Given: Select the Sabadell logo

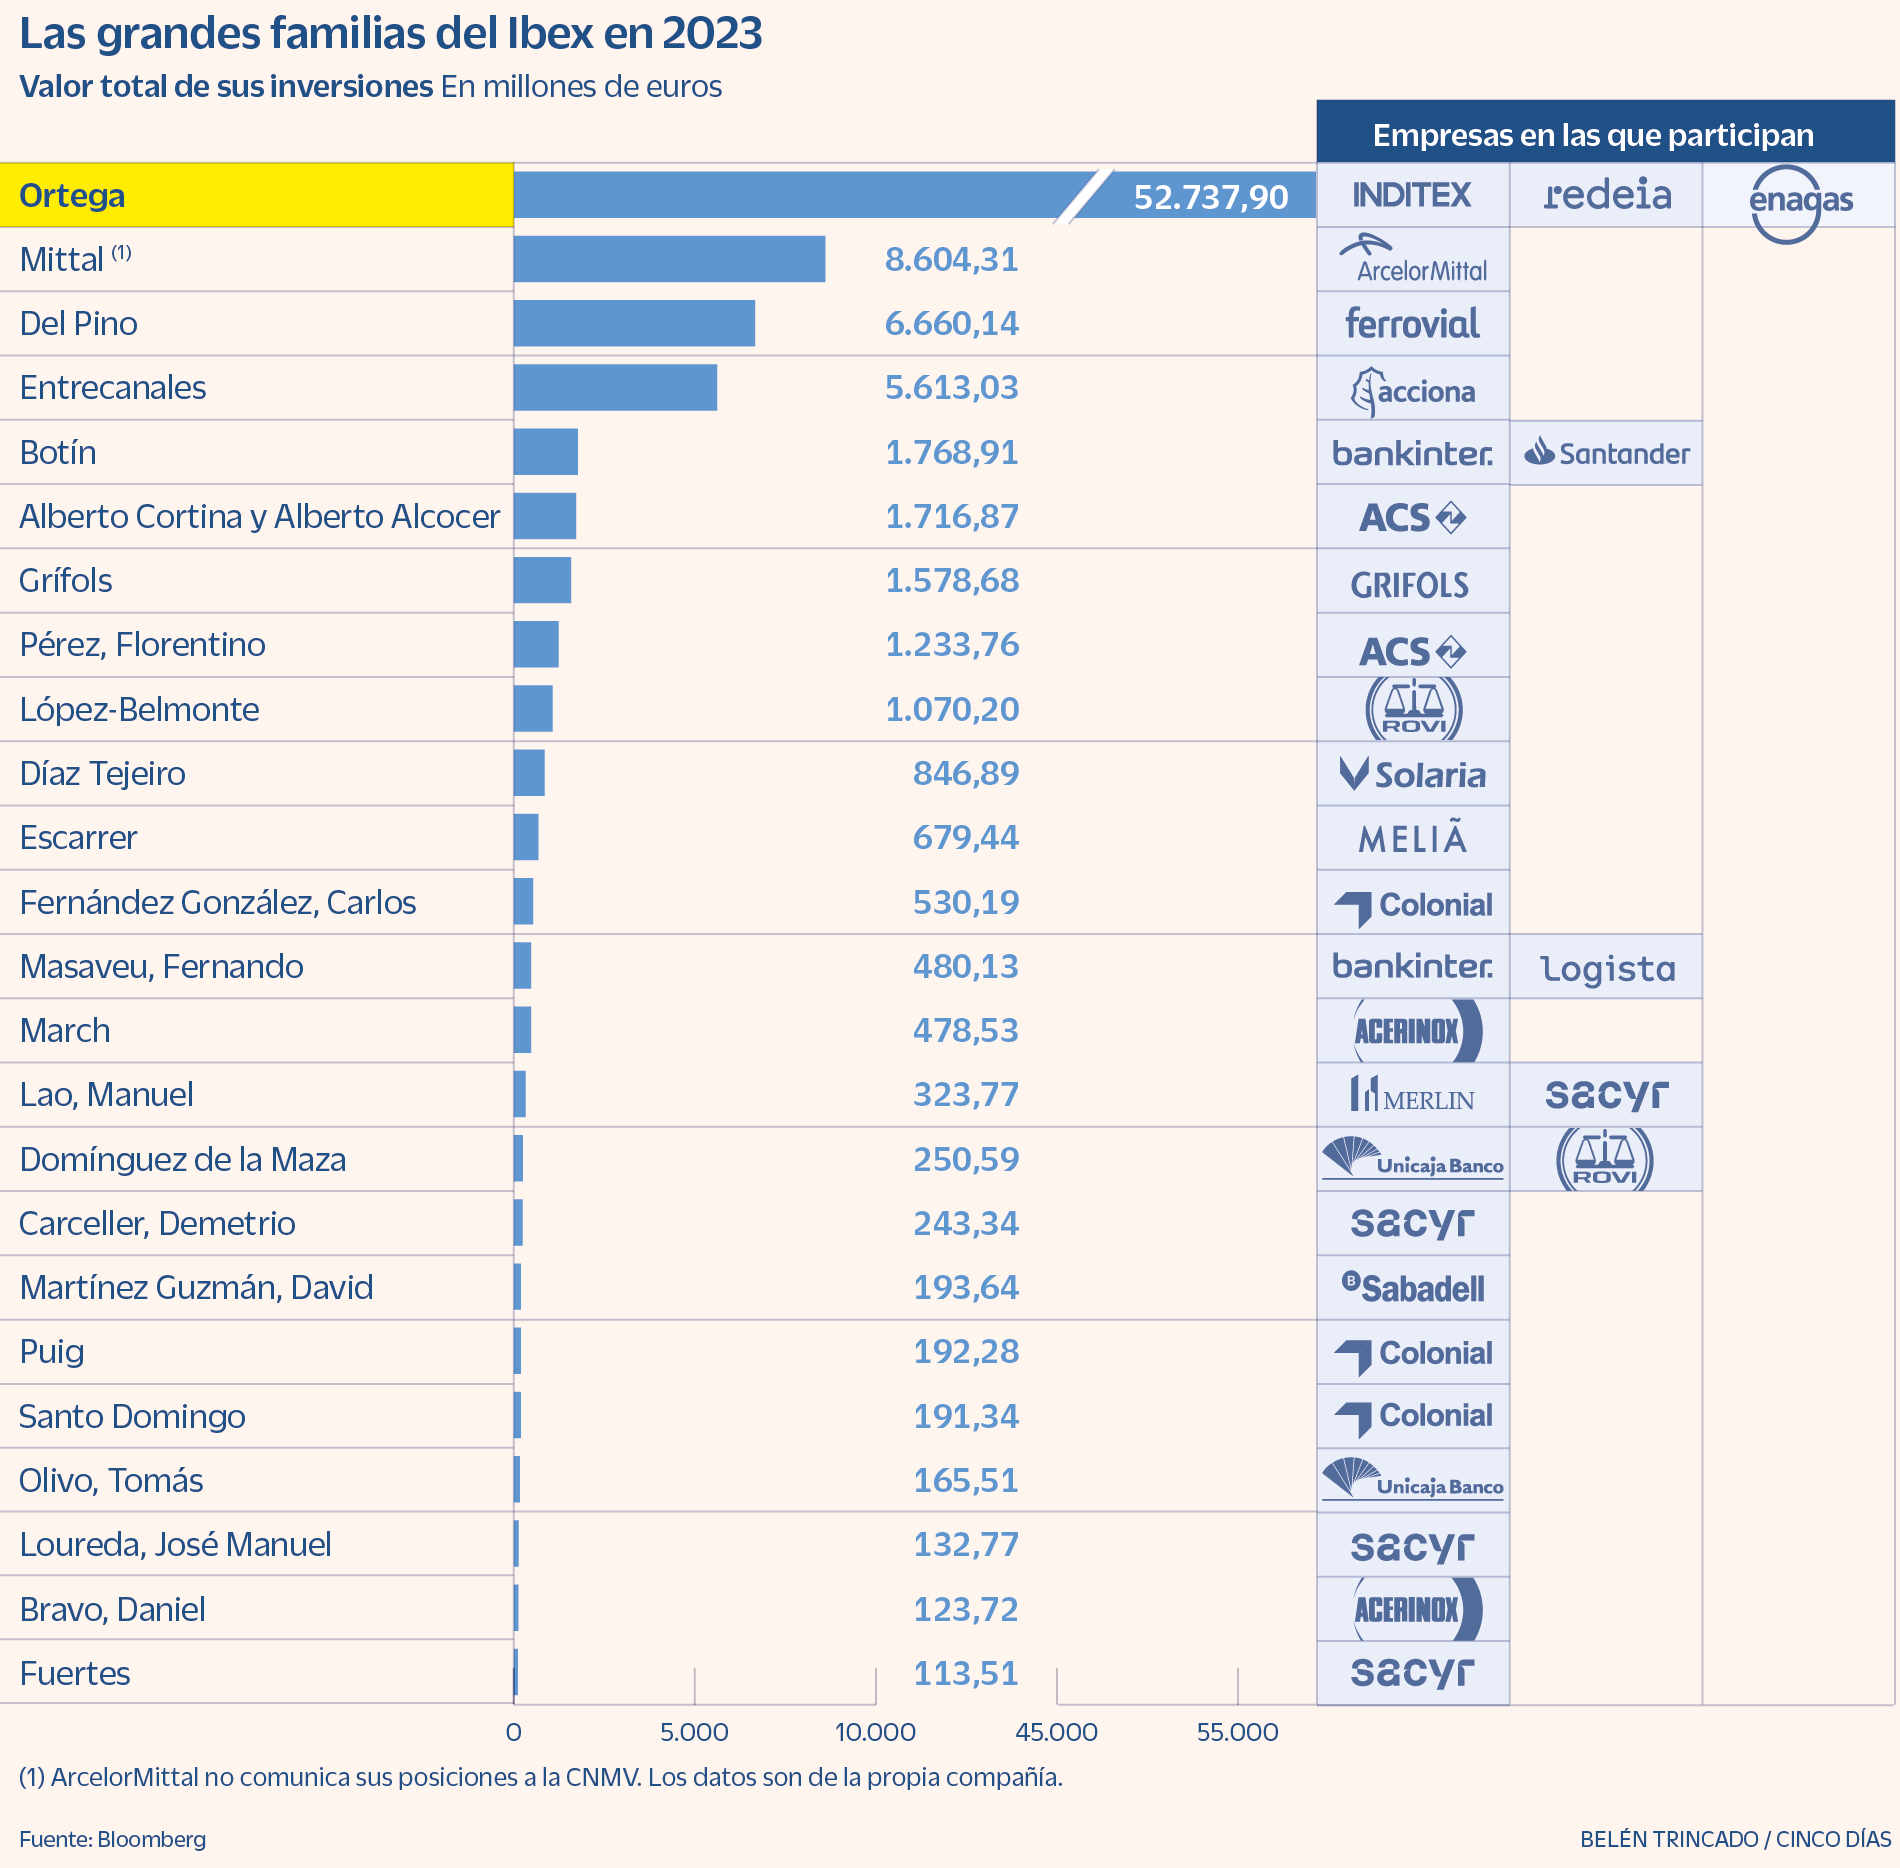Looking at the screenshot, I should click(1412, 1288).
